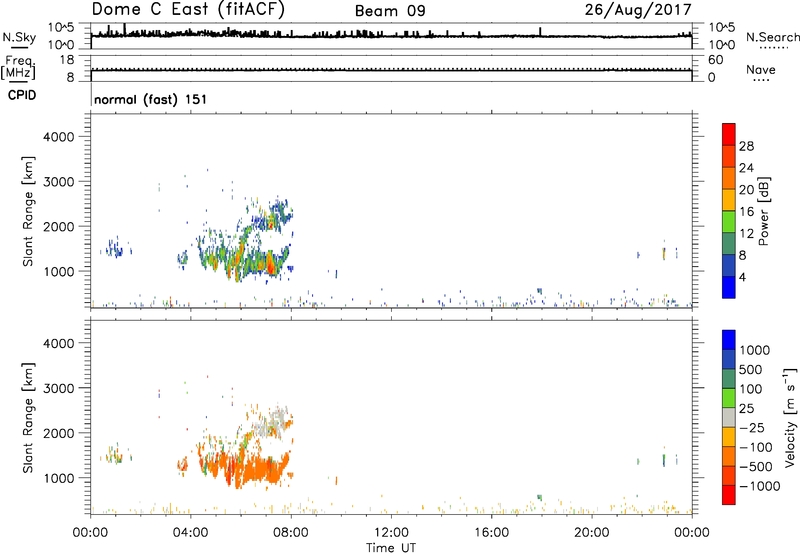Image resolution: width=800 pixels, height=554 pixels.
Task: Pick the red top segment of power colorbar
Action: (729, 134)
